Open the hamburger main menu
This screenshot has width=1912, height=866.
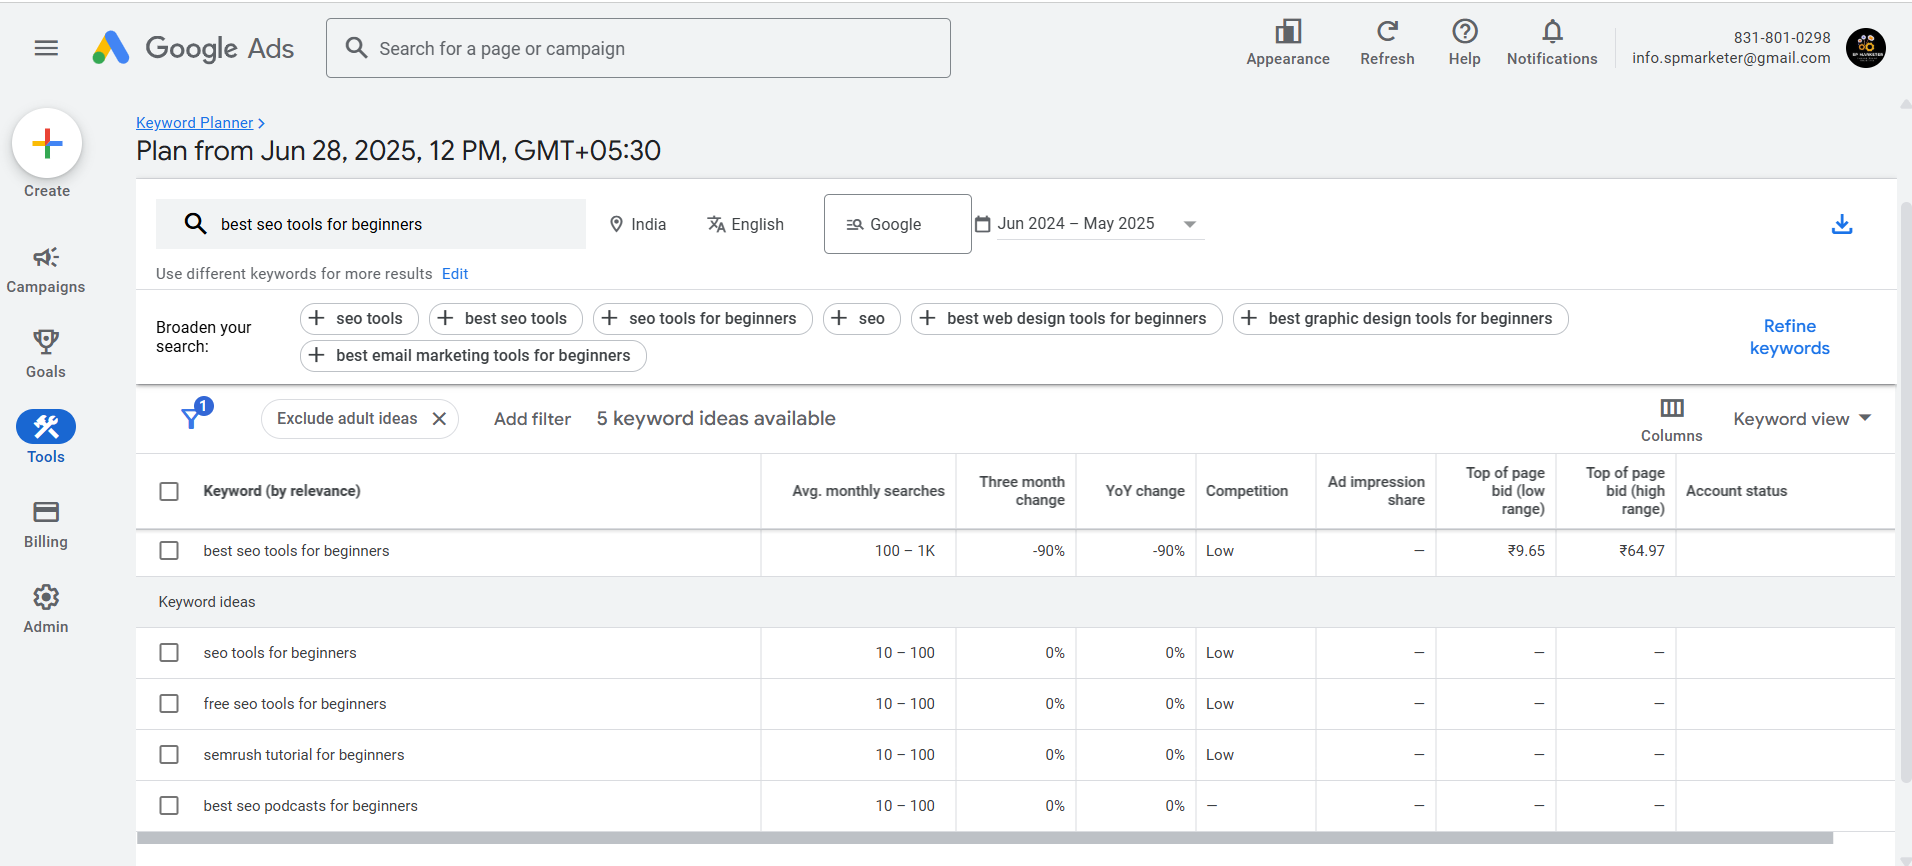[46, 48]
